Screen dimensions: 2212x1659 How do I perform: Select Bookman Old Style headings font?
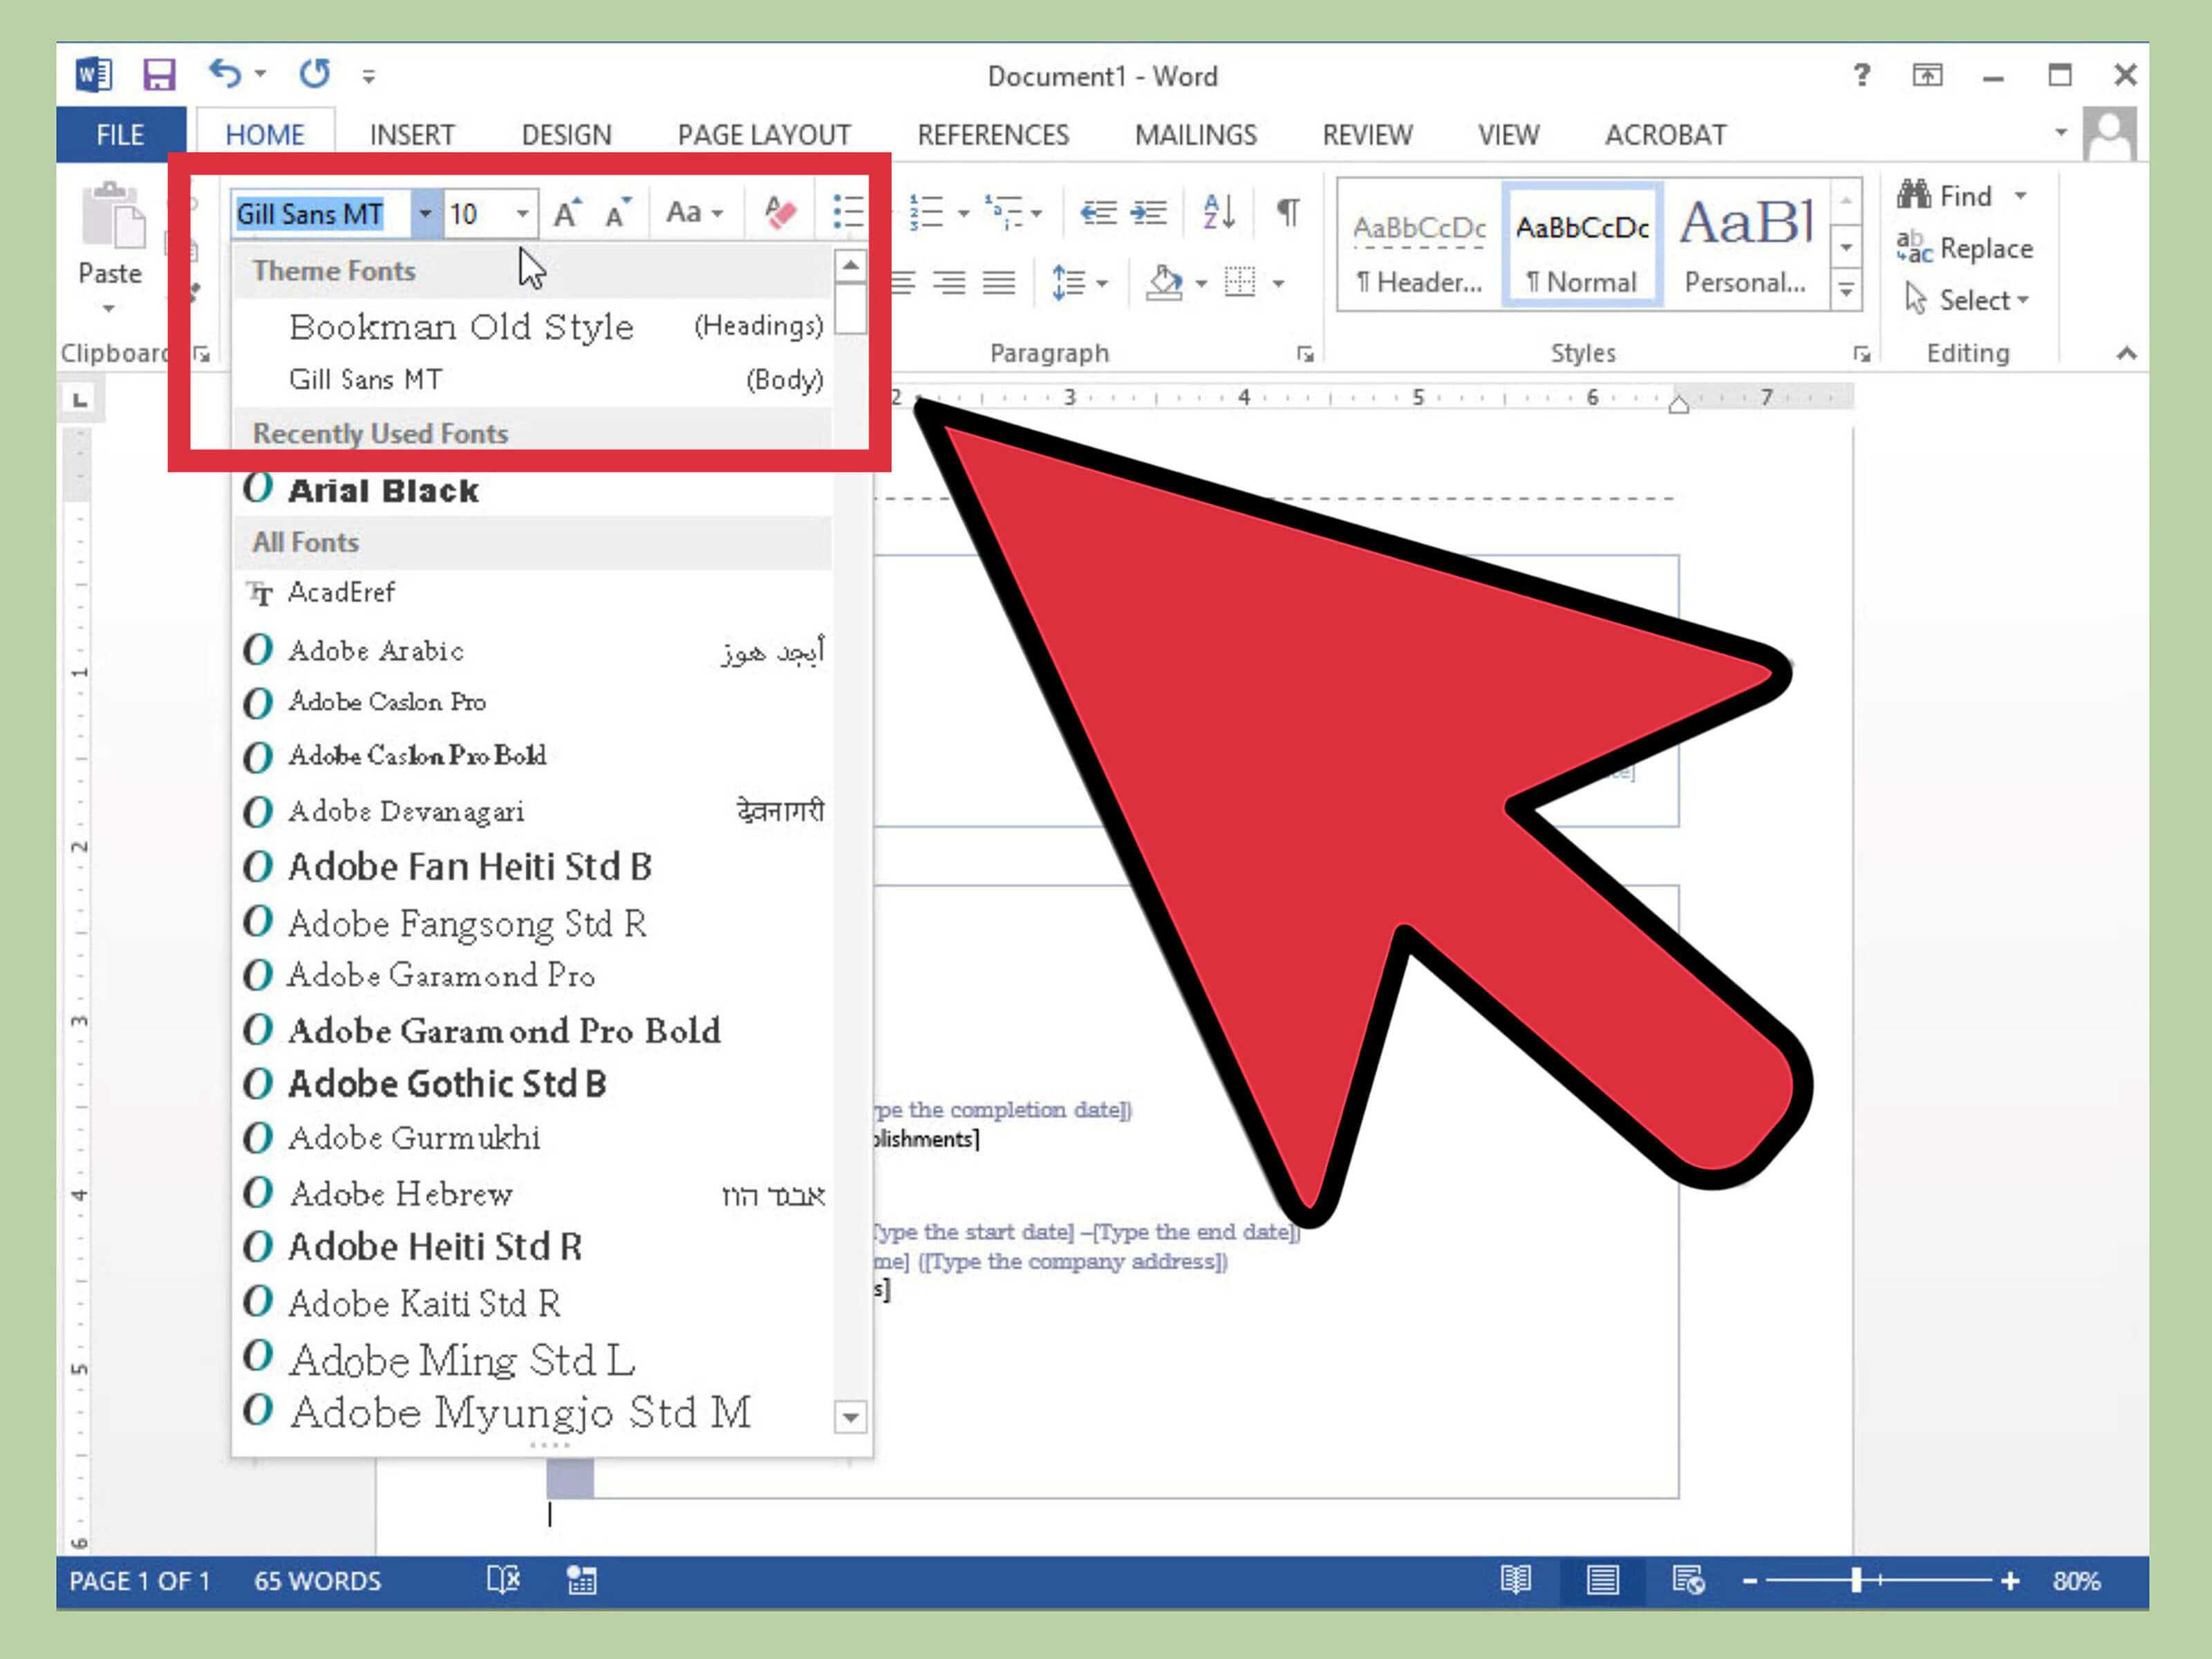[x=462, y=326]
